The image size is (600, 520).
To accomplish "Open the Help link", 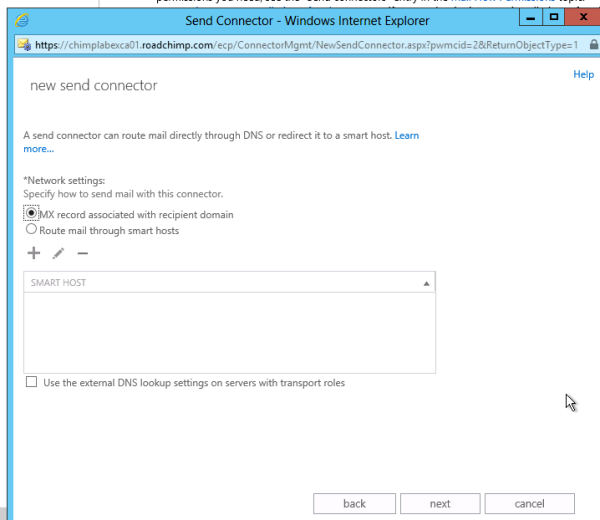I will 583,74.
